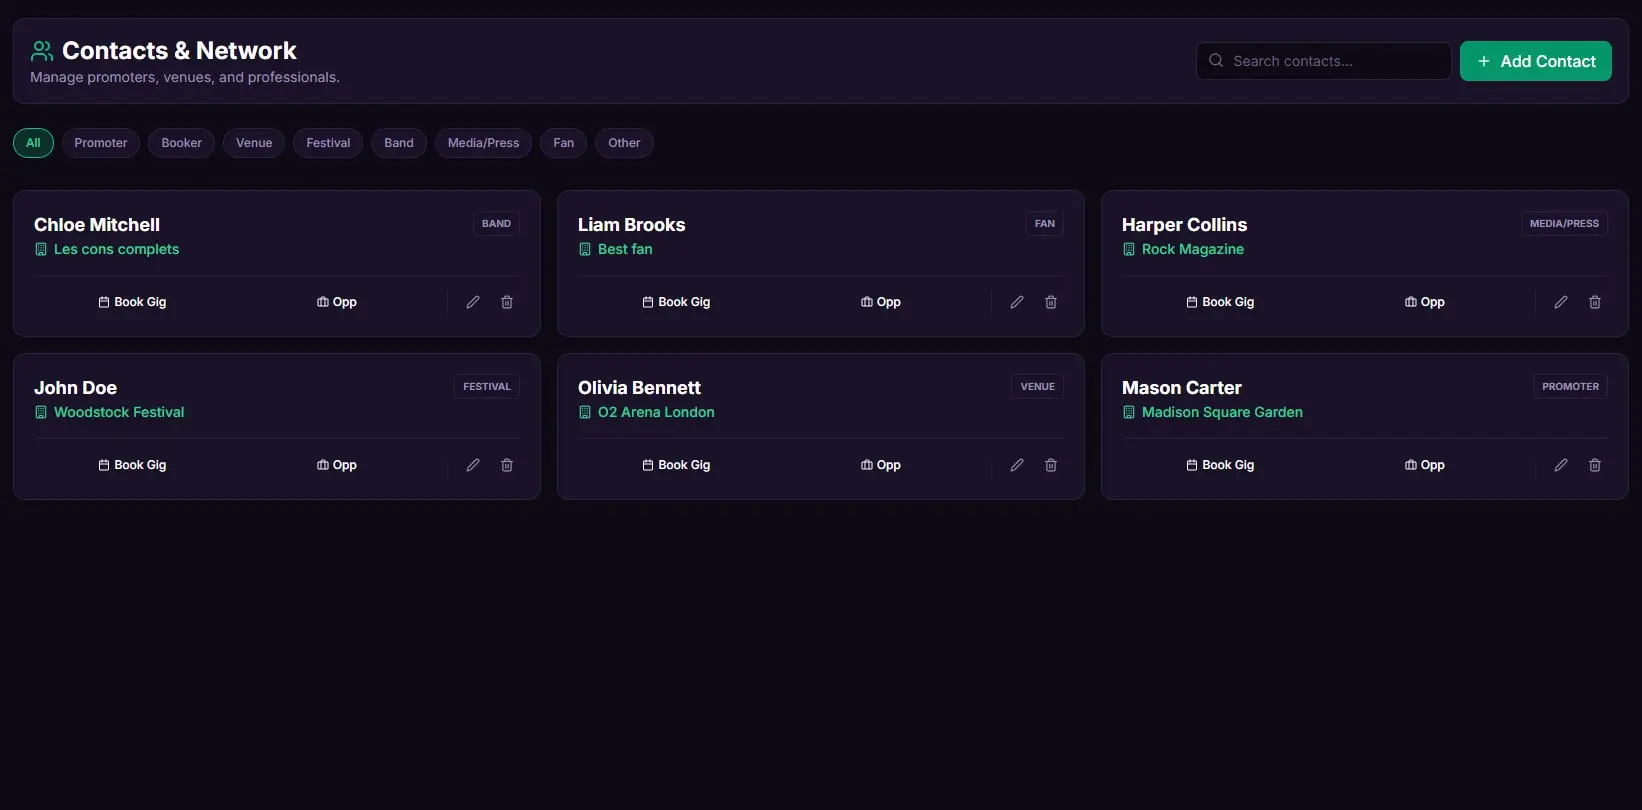Delete Harper Collins contact via trash icon
This screenshot has width=1642, height=810.
1595,302
